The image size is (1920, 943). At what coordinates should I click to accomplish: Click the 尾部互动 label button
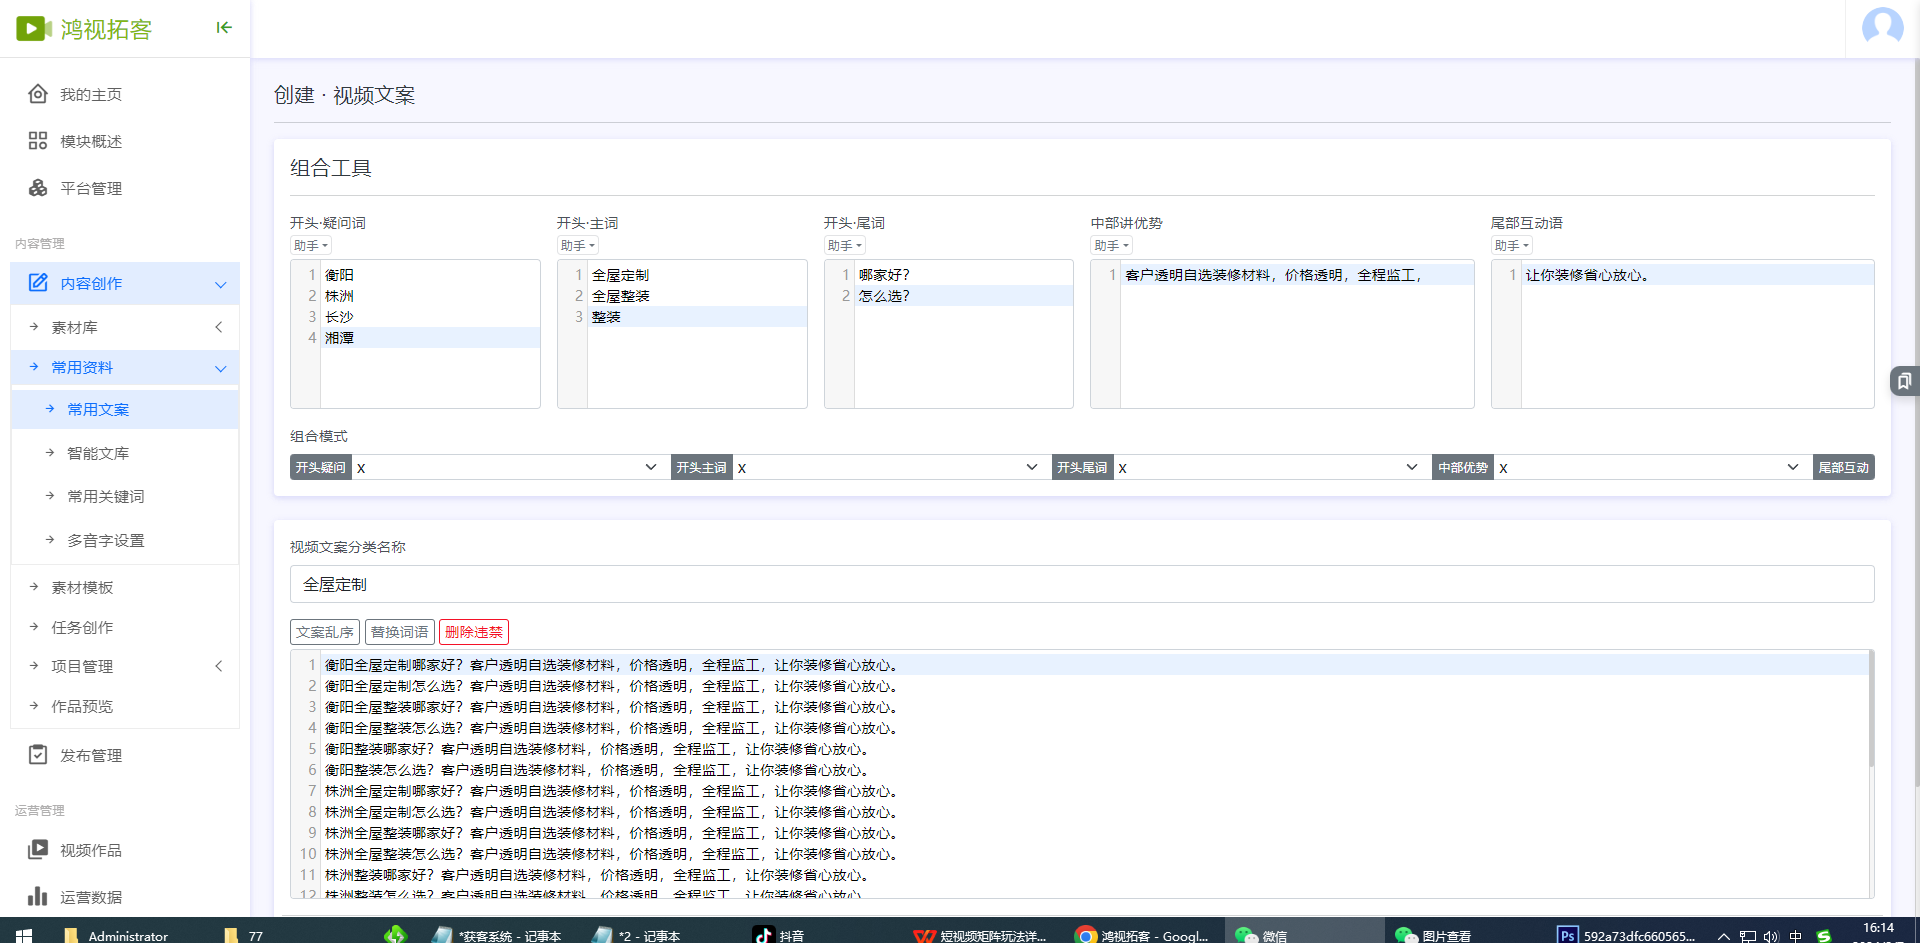click(1843, 467)
